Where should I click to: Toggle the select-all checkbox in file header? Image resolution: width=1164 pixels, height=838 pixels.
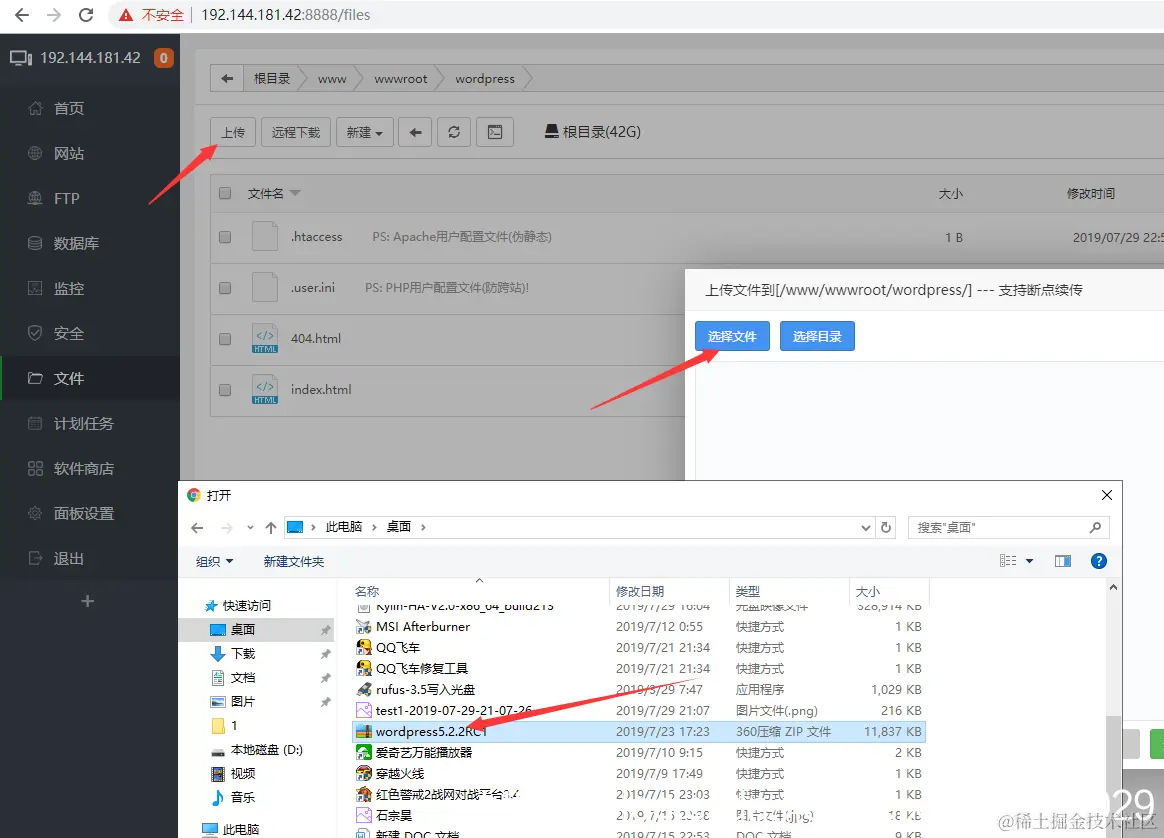[225, 193]
